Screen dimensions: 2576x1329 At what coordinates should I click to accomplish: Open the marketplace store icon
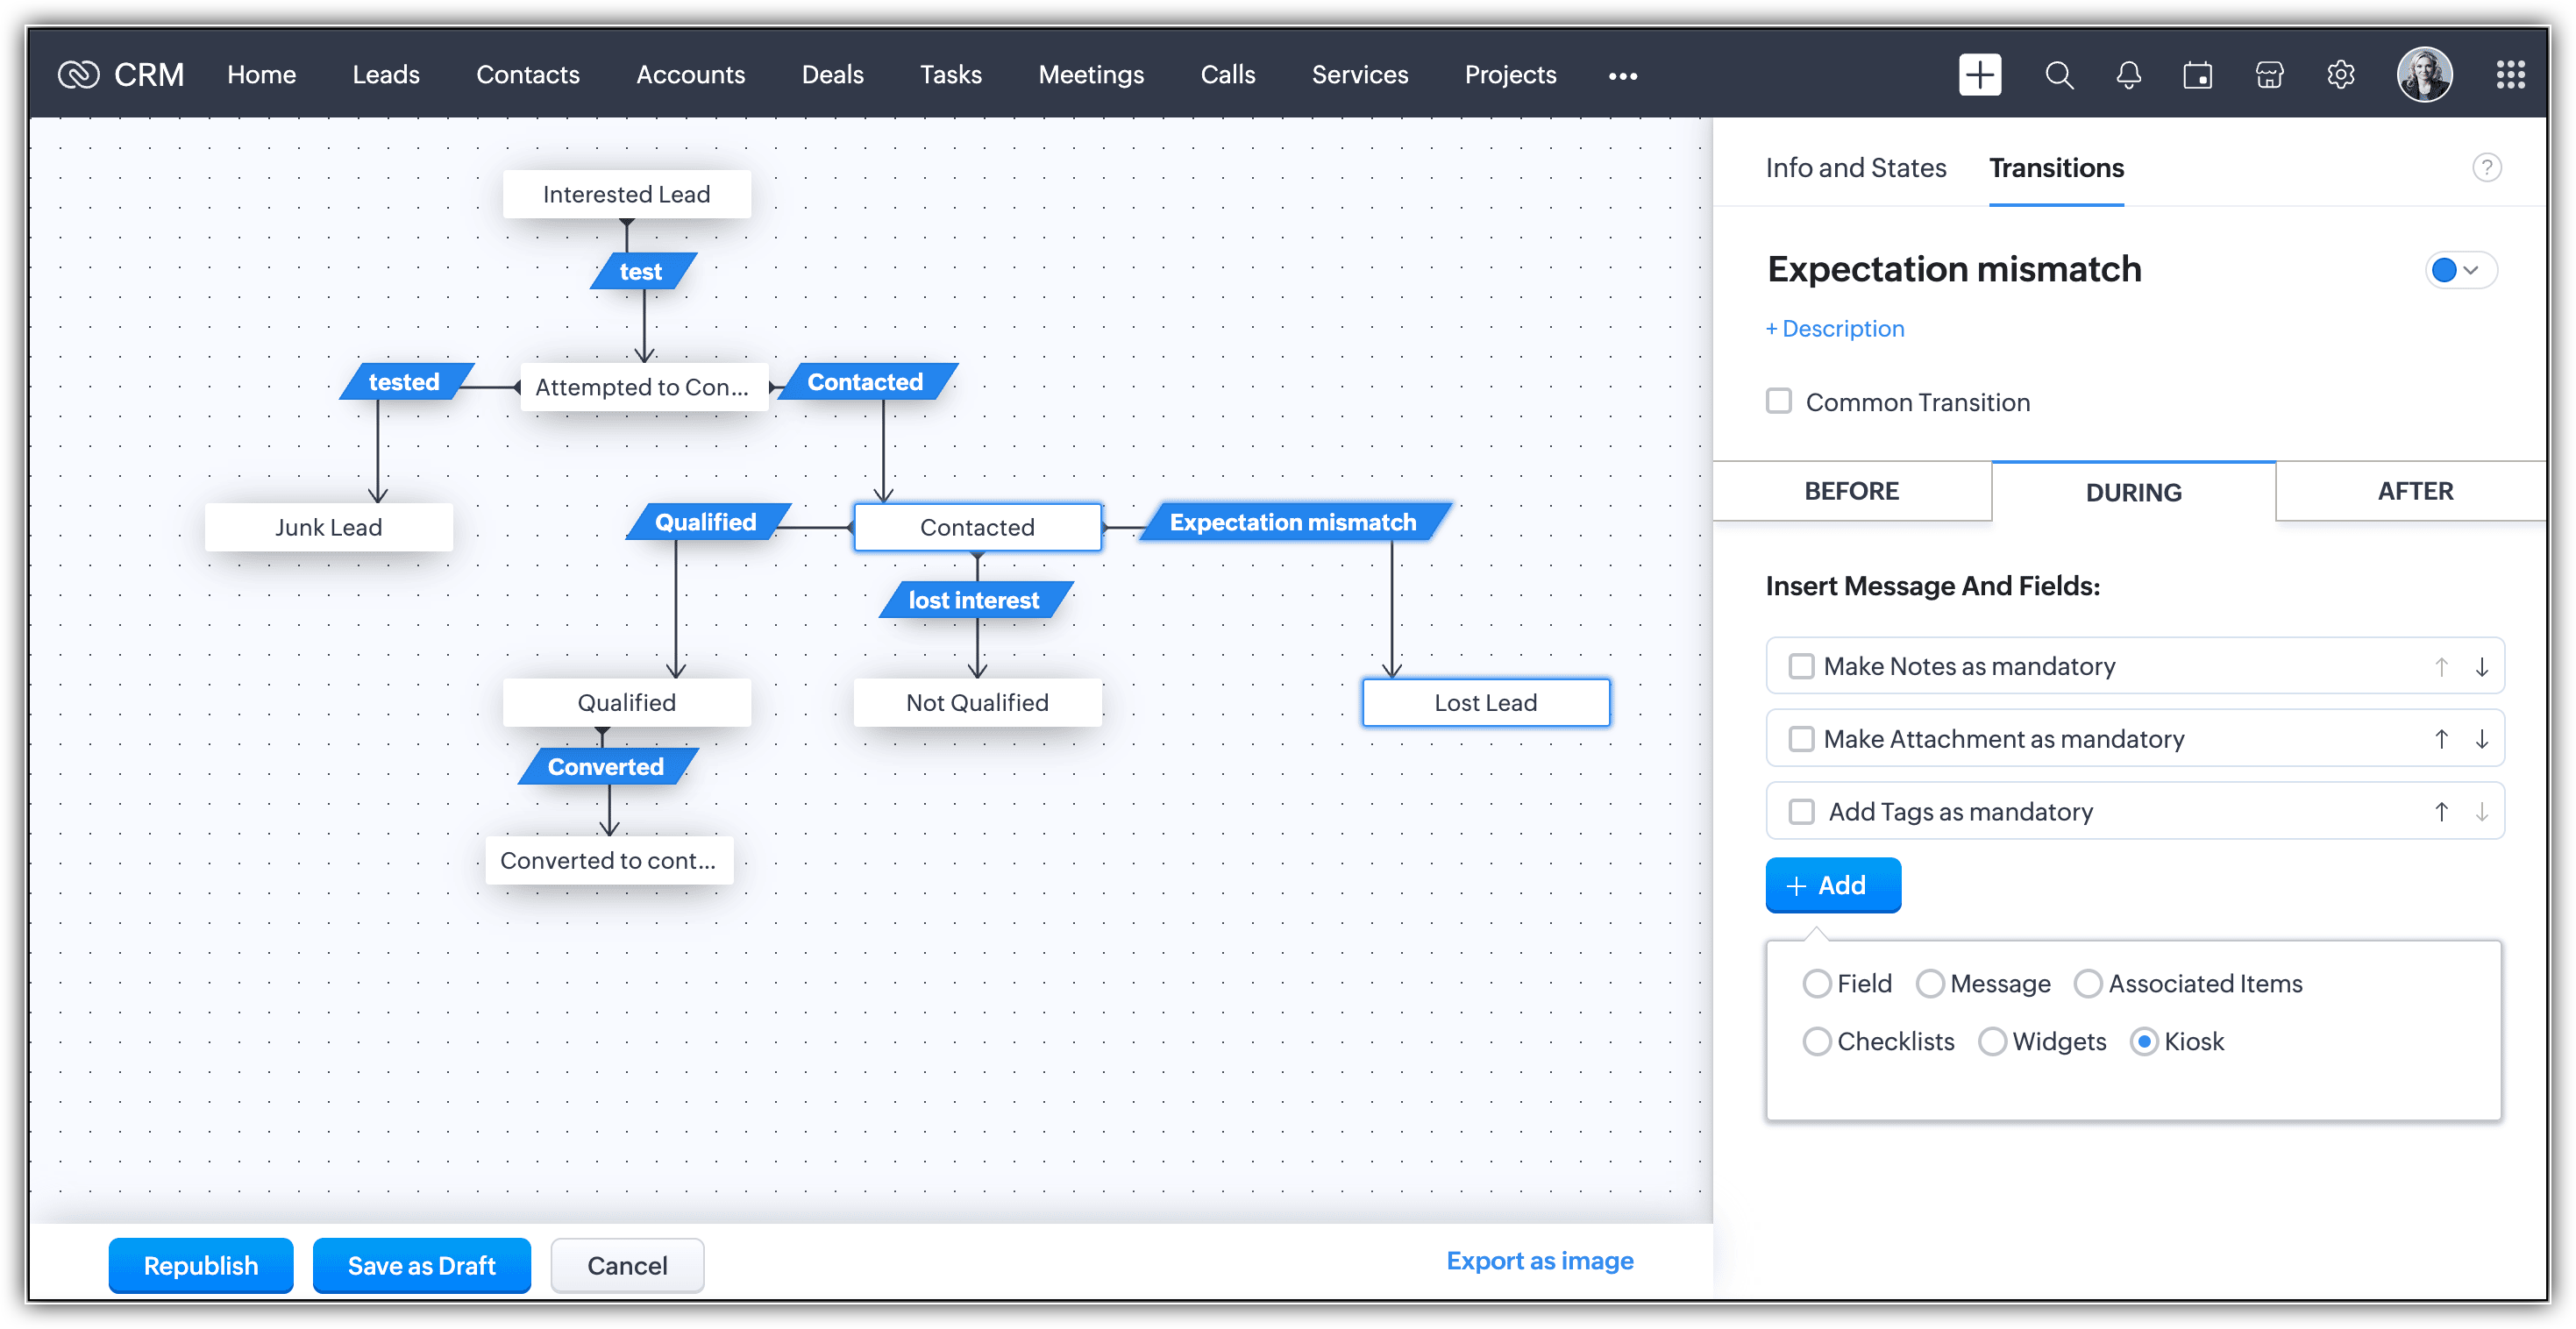pos(2269,75)
